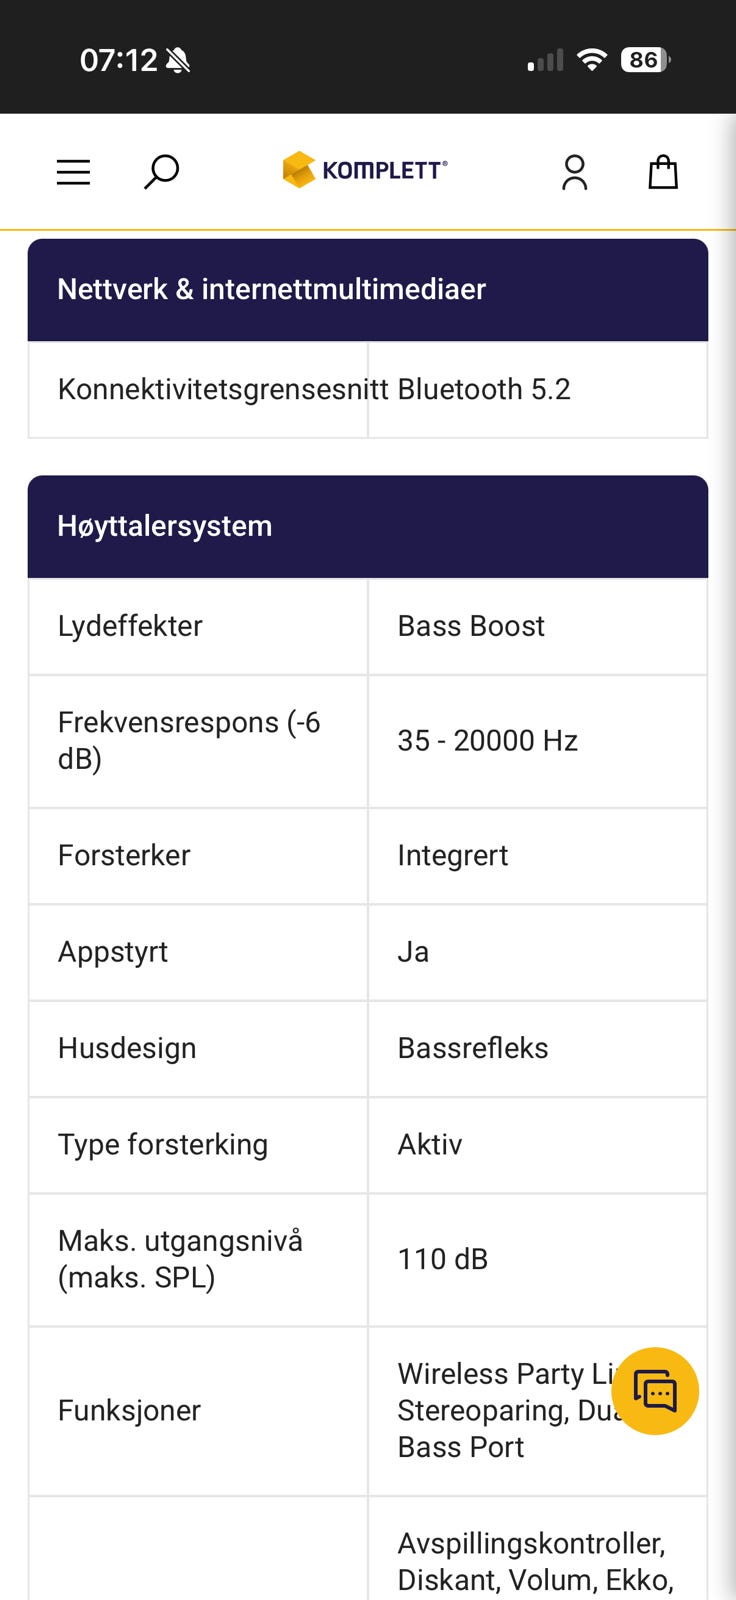Open the user account icon

574,172
